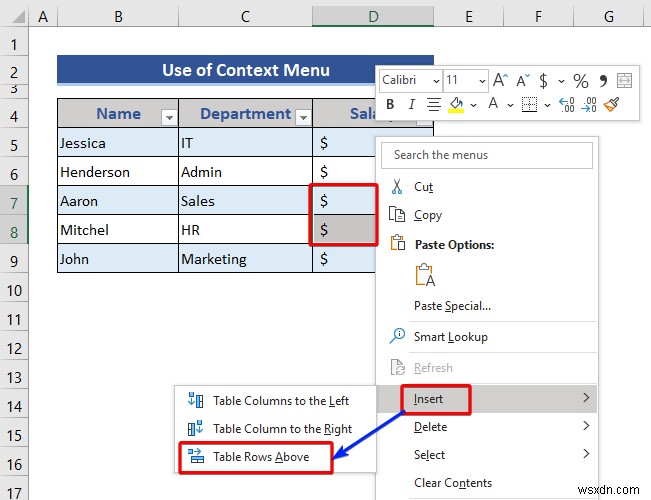The height and width of the screenshot is (500, 651).
Task: Choose Clear Contents in context menu
Action: (x=487, y=483)
